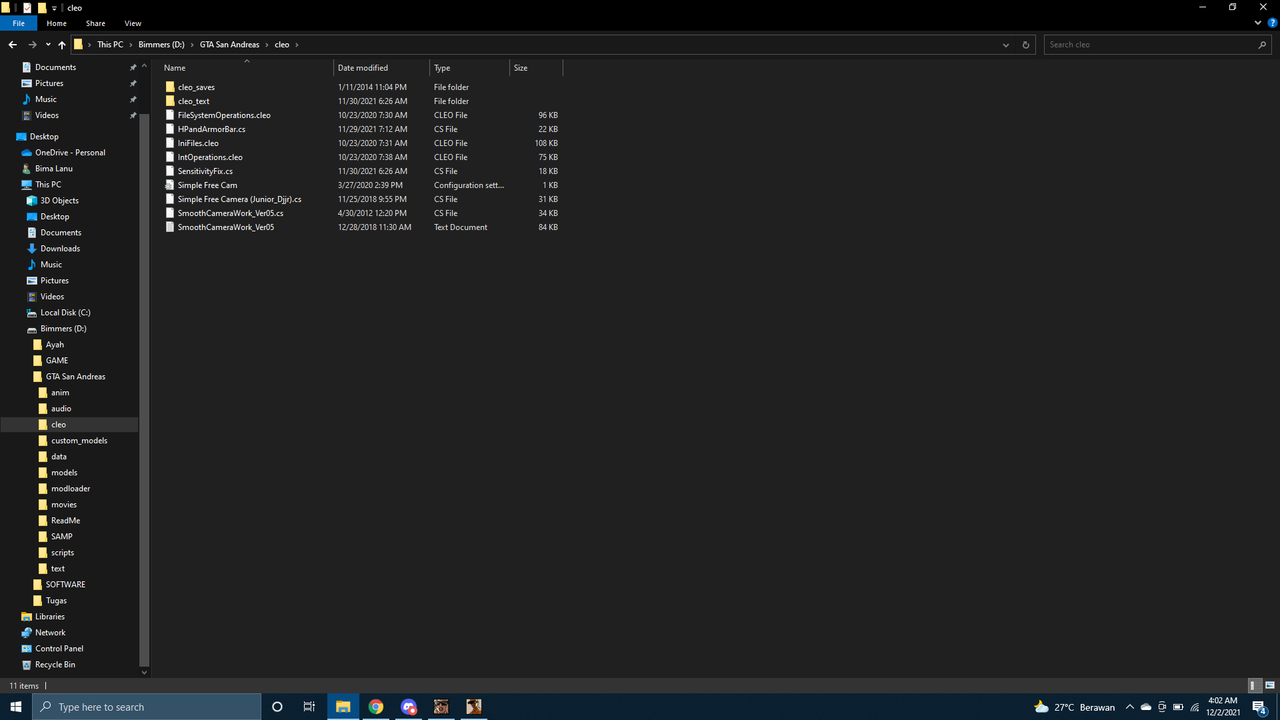Screen dimensions: 1280x720
Task: Open the Help question mark icon
Action: coord(1272,23)
